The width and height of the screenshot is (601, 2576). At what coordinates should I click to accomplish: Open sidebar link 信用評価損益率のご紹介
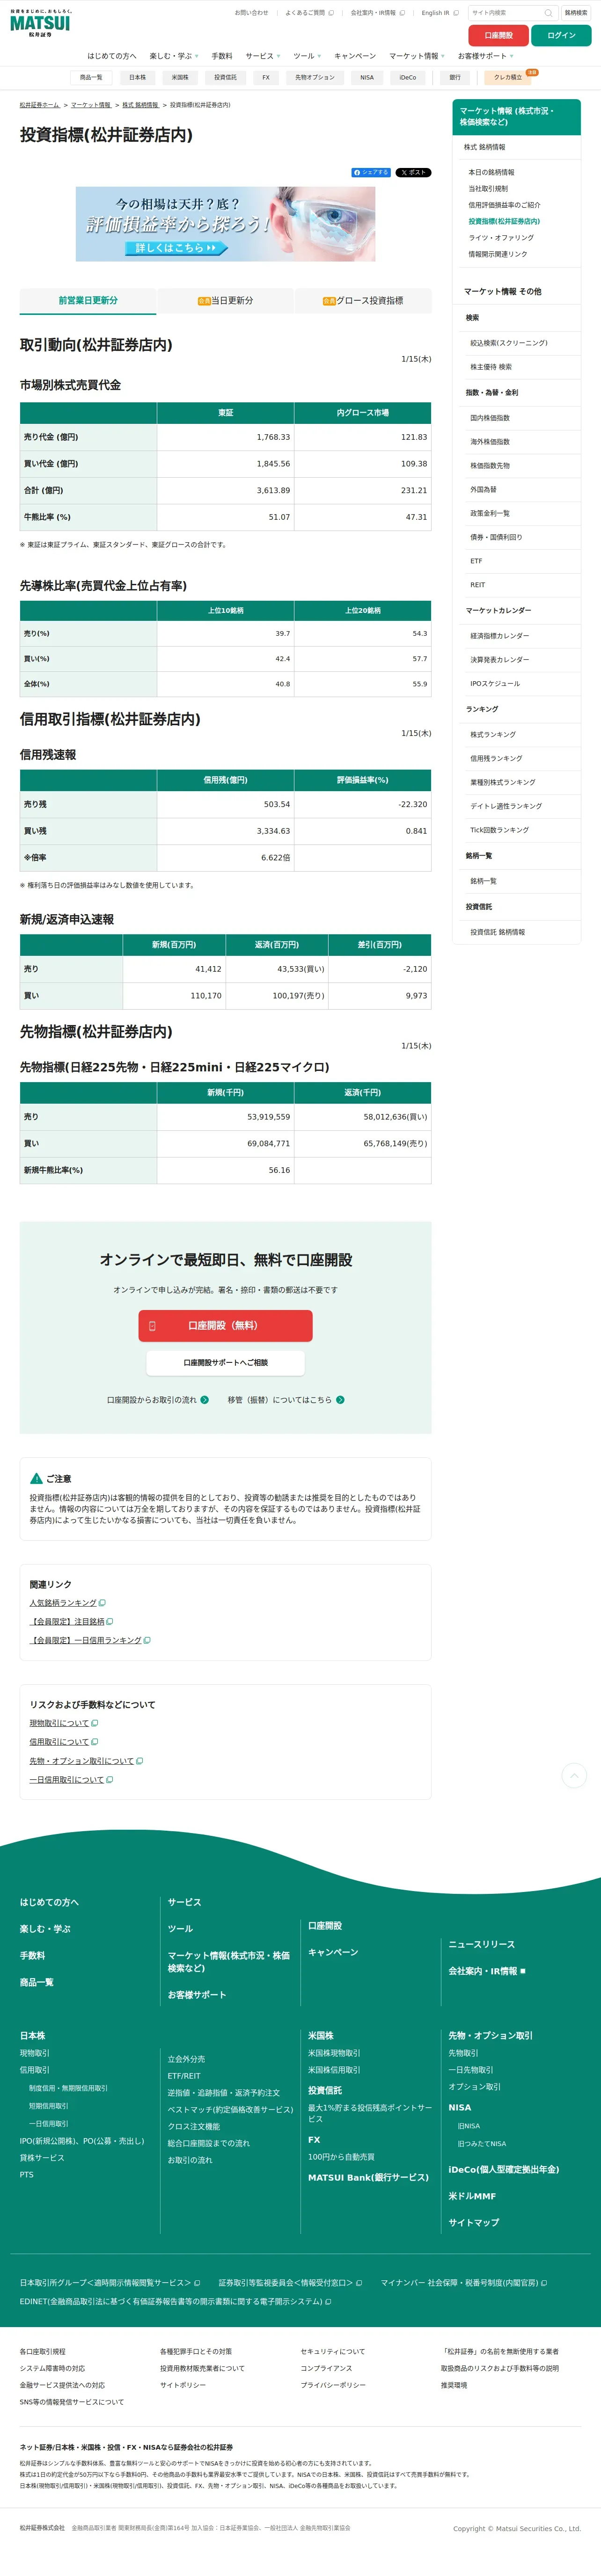[x=504, y=205]
